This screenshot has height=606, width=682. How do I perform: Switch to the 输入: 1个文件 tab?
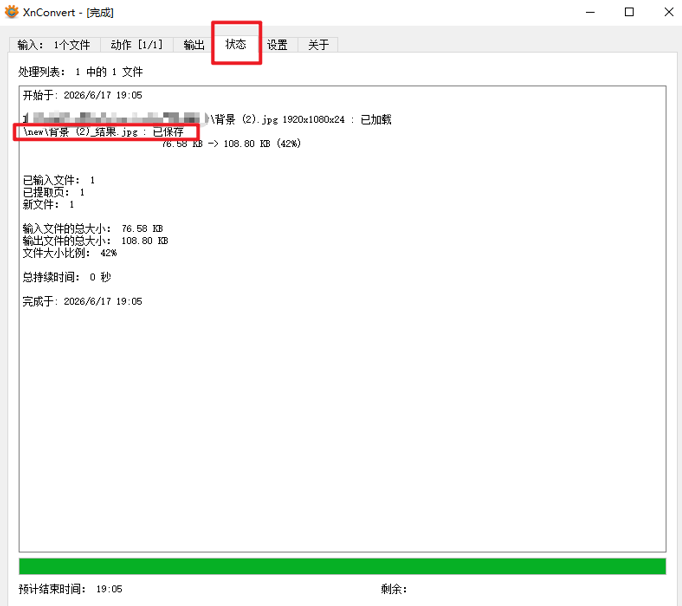54,45
